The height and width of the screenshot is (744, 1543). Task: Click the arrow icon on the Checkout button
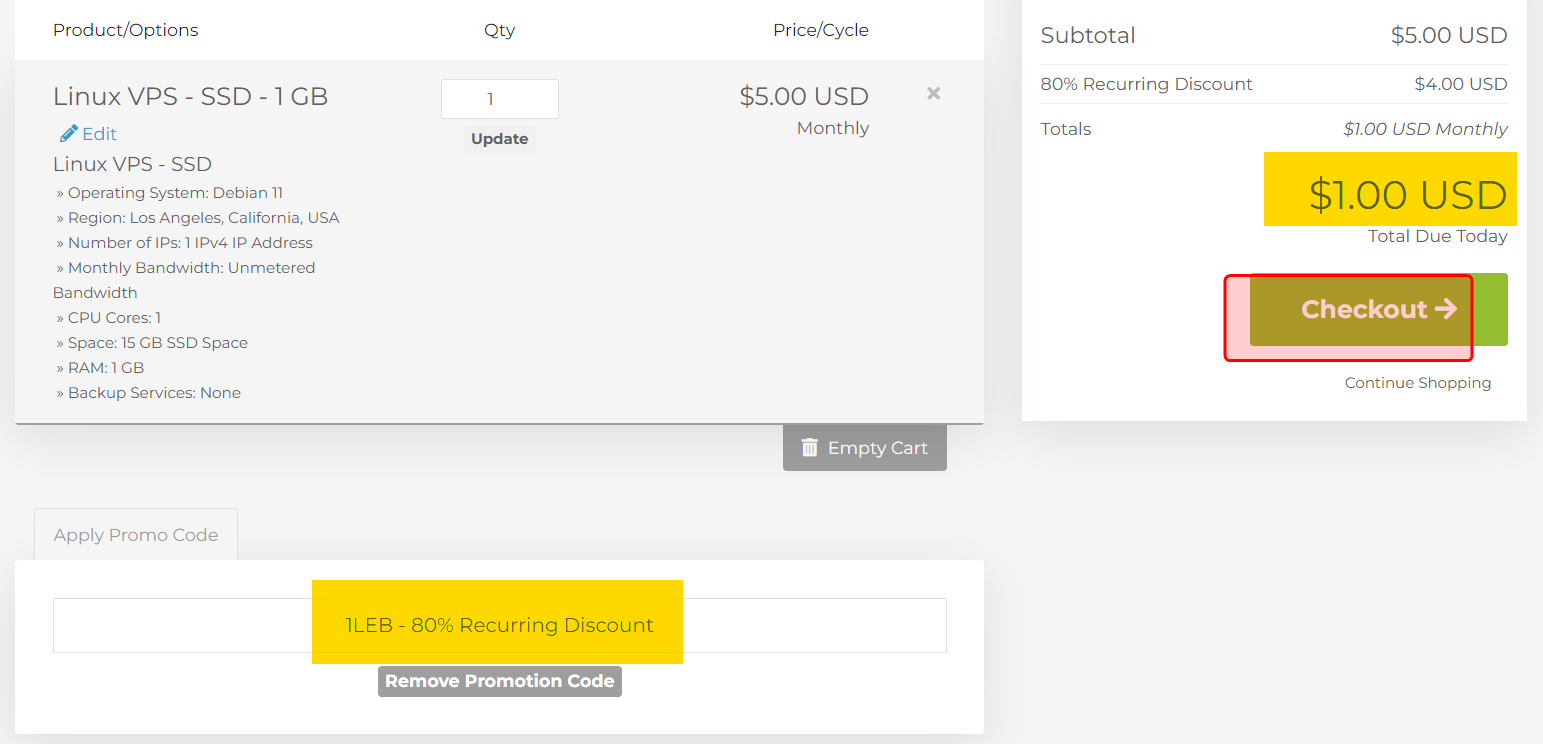point(1445,309)
